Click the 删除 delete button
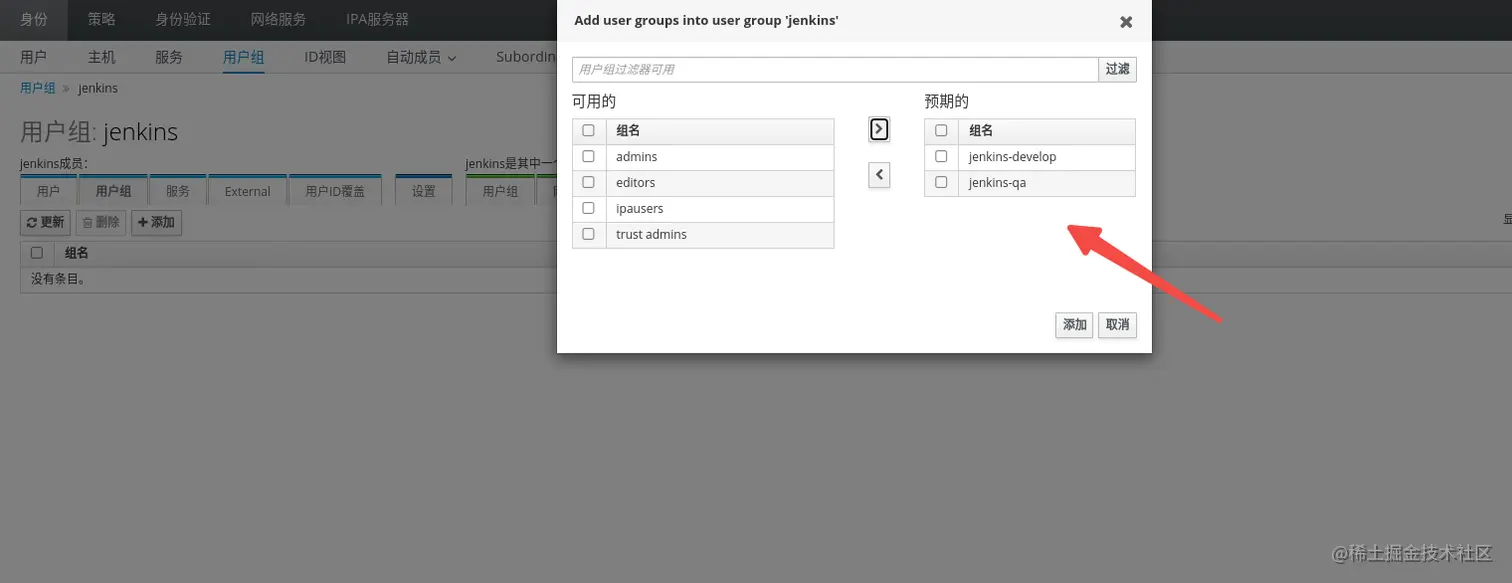1512x583 pixels. tap(101, 223)
